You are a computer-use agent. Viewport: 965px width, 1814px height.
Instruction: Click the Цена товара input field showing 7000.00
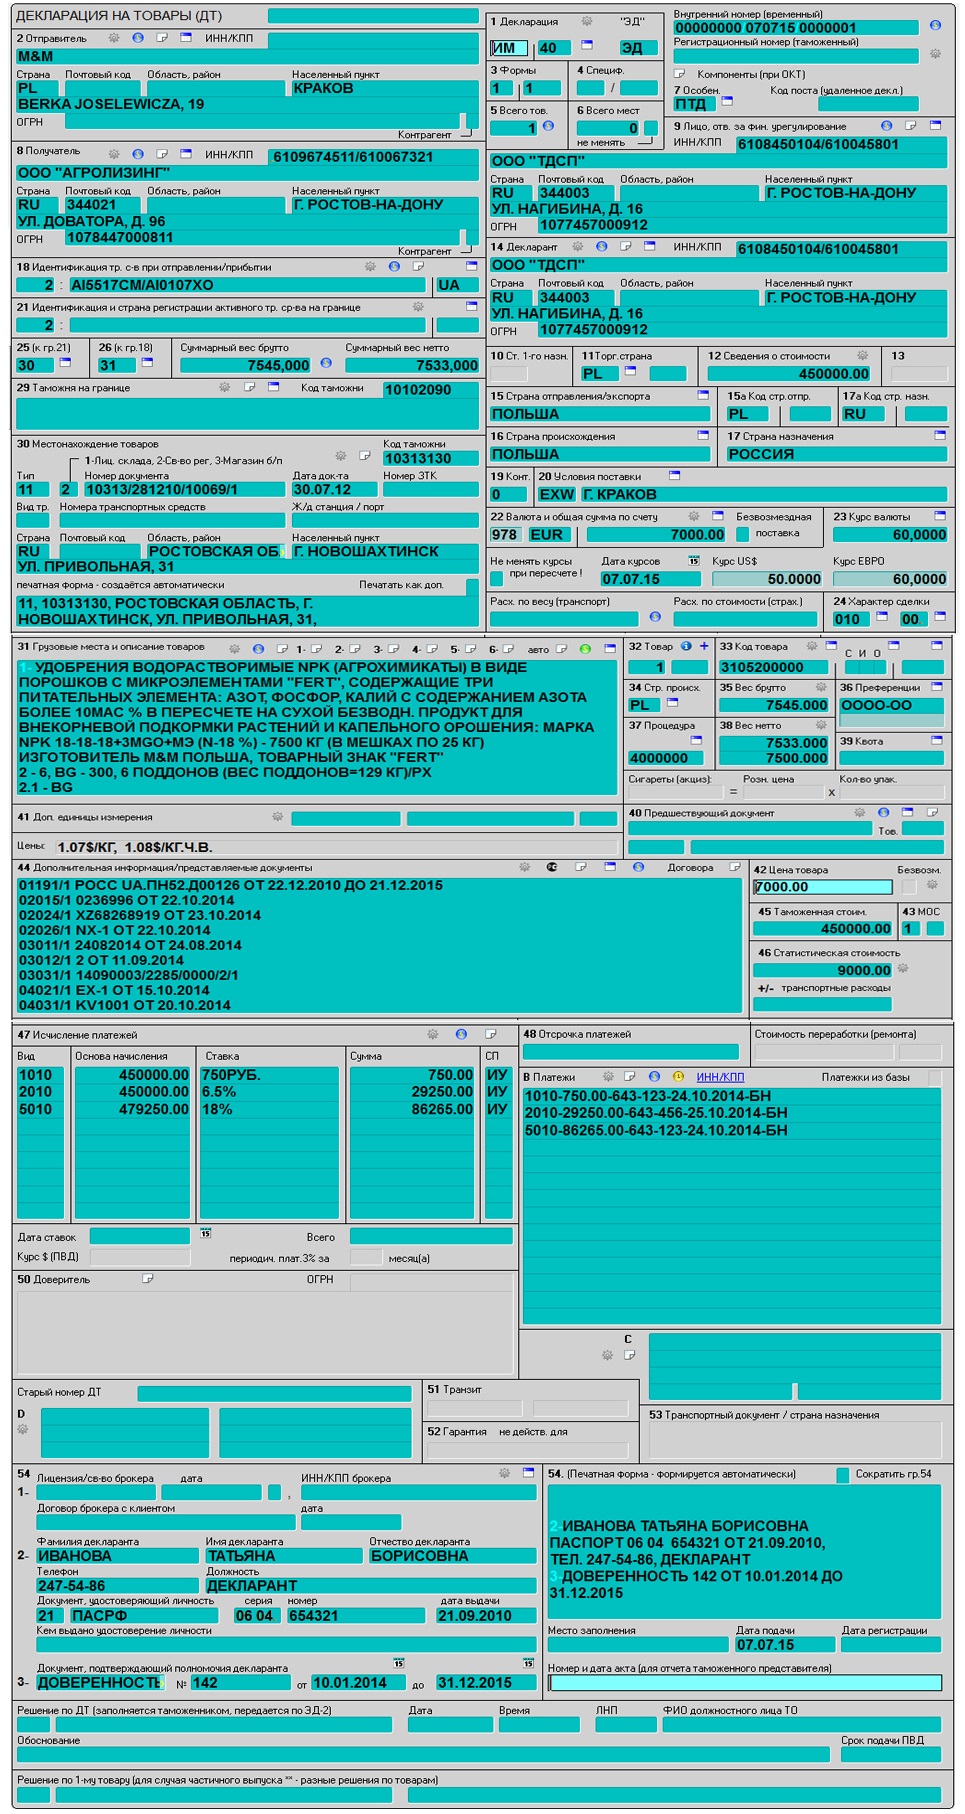(821, 887)
